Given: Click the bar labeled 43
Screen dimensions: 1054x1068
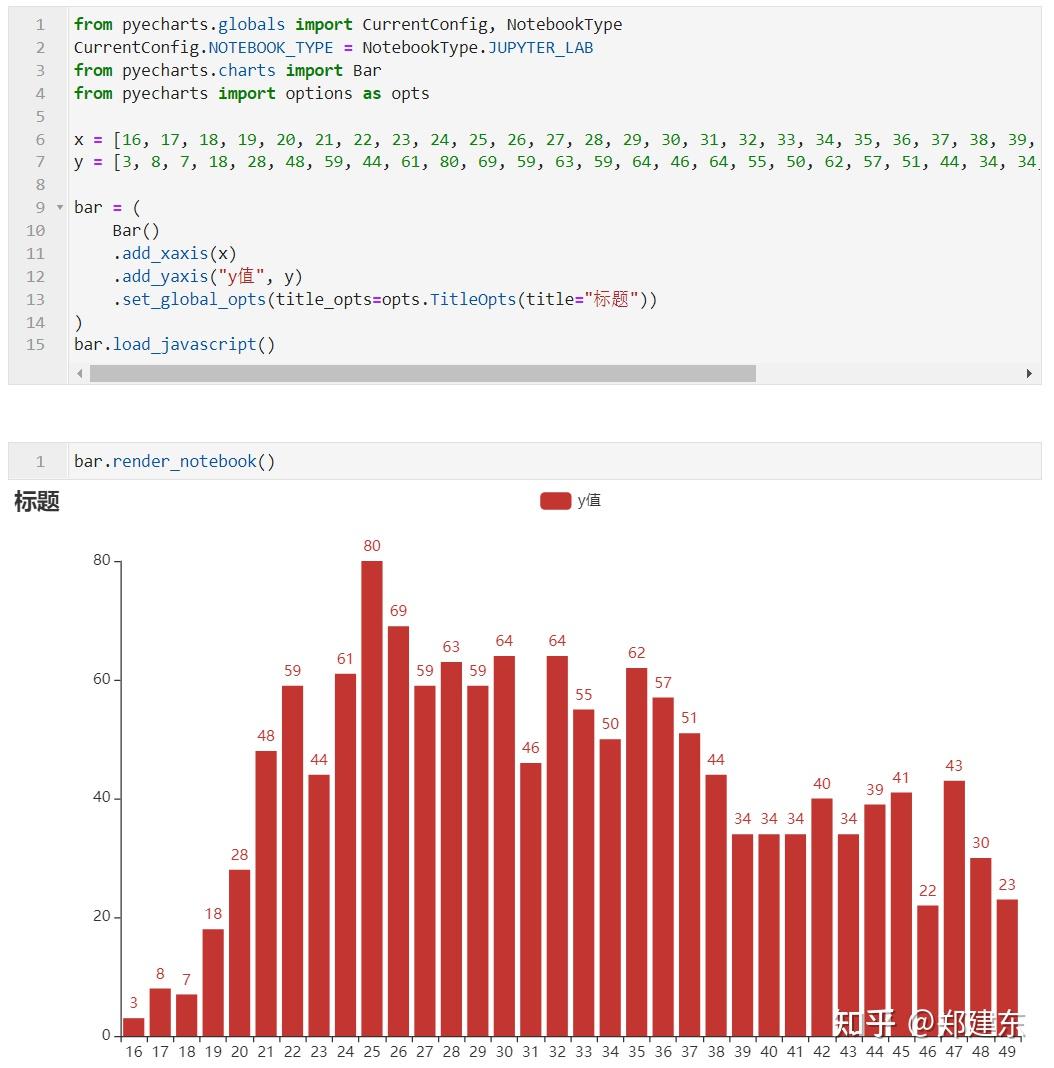Looking at the screenshot, I should pyautogui.click(x=955, y=908).
